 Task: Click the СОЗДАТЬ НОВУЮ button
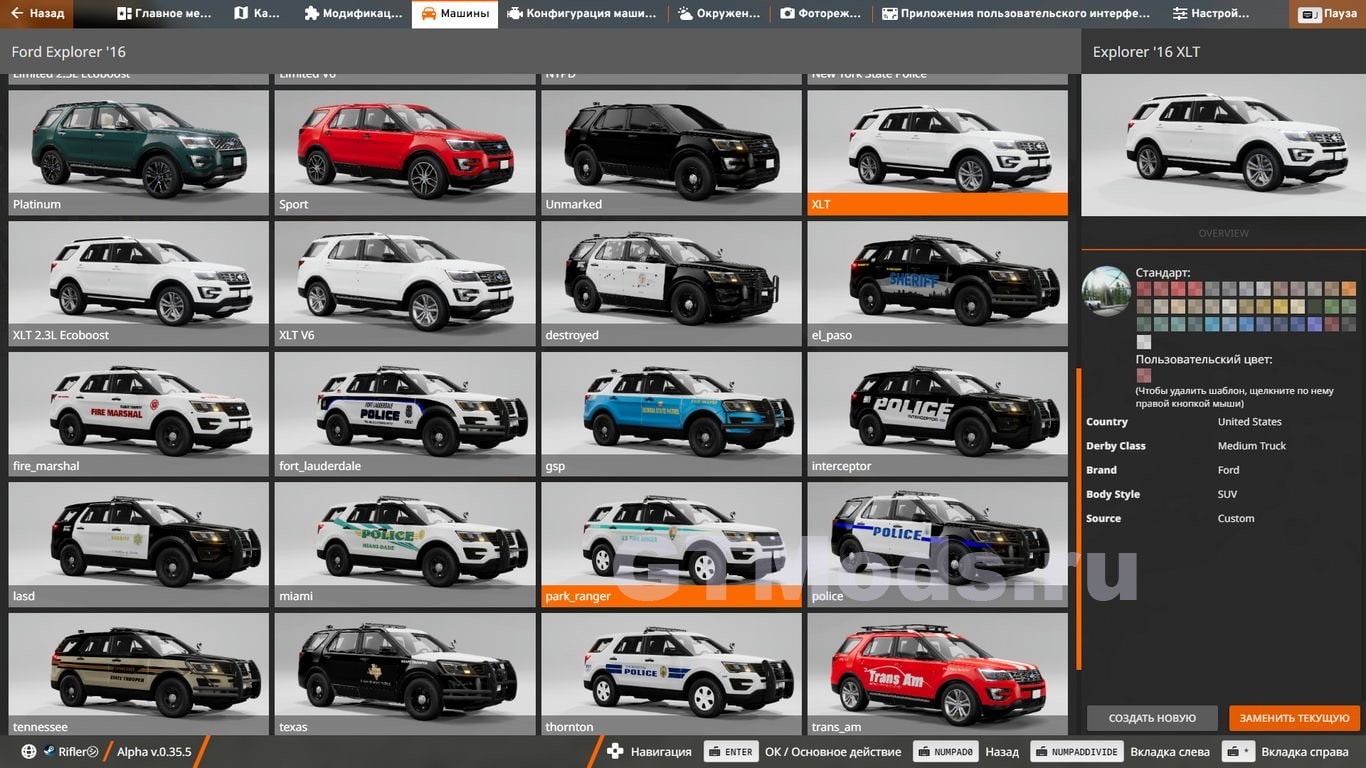coord(1152,718)
